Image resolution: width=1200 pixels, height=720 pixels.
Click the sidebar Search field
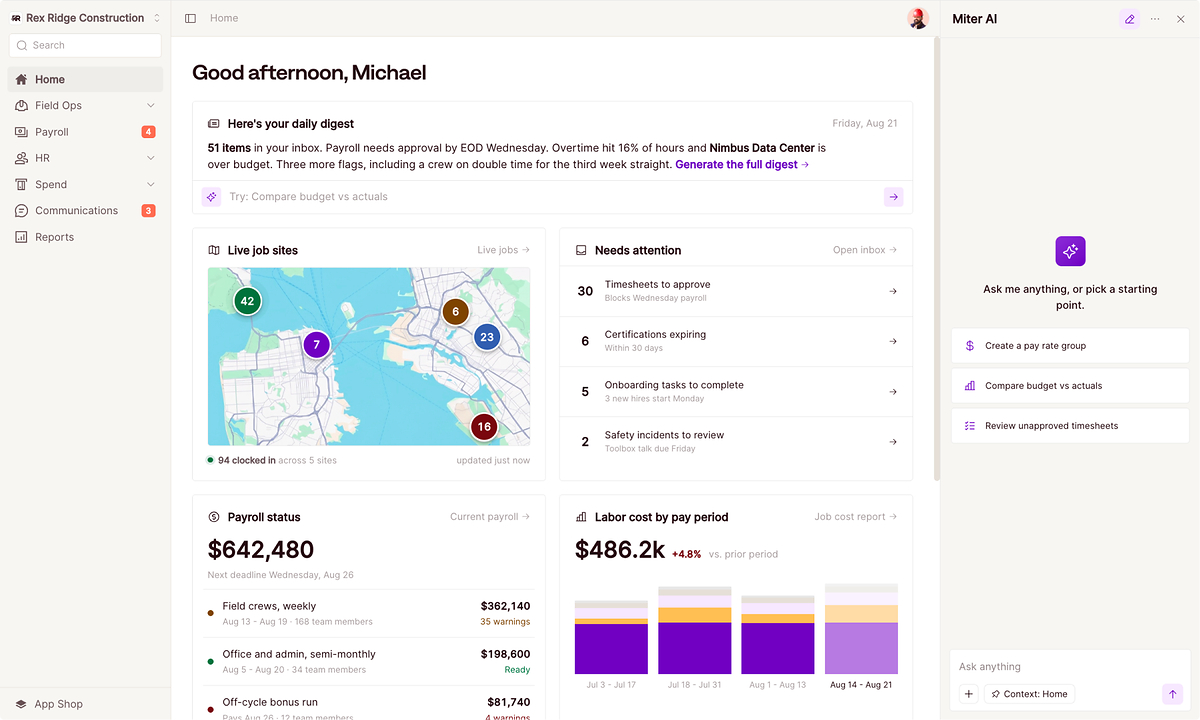tap(85, 45)
